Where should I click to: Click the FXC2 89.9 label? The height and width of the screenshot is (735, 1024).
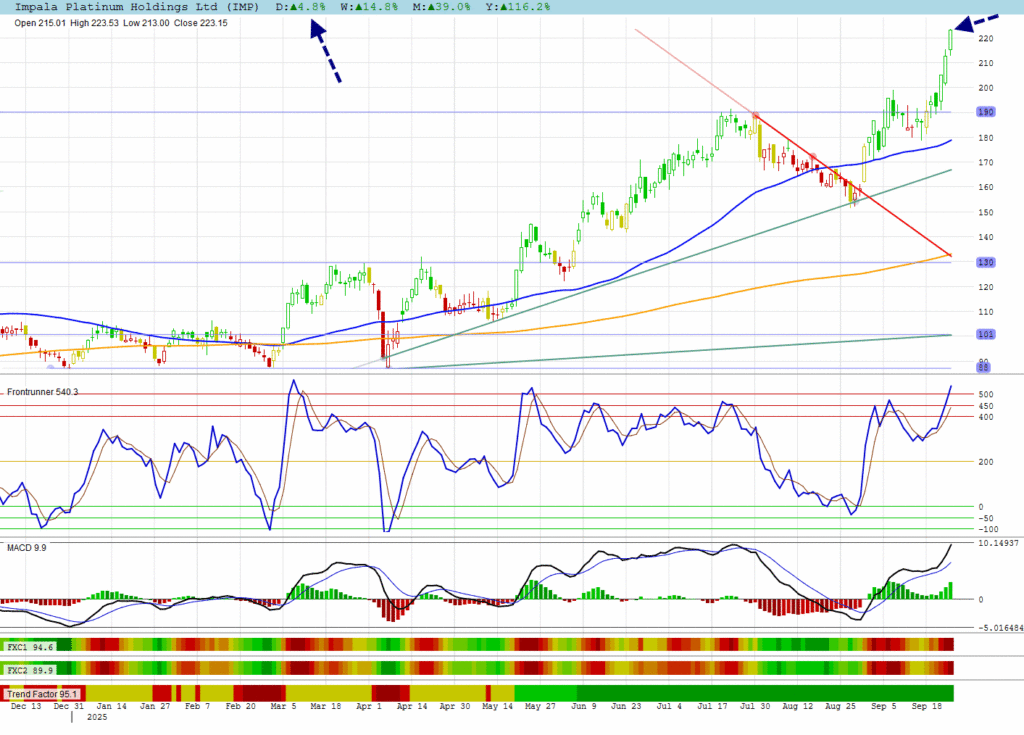coord(28,669)
